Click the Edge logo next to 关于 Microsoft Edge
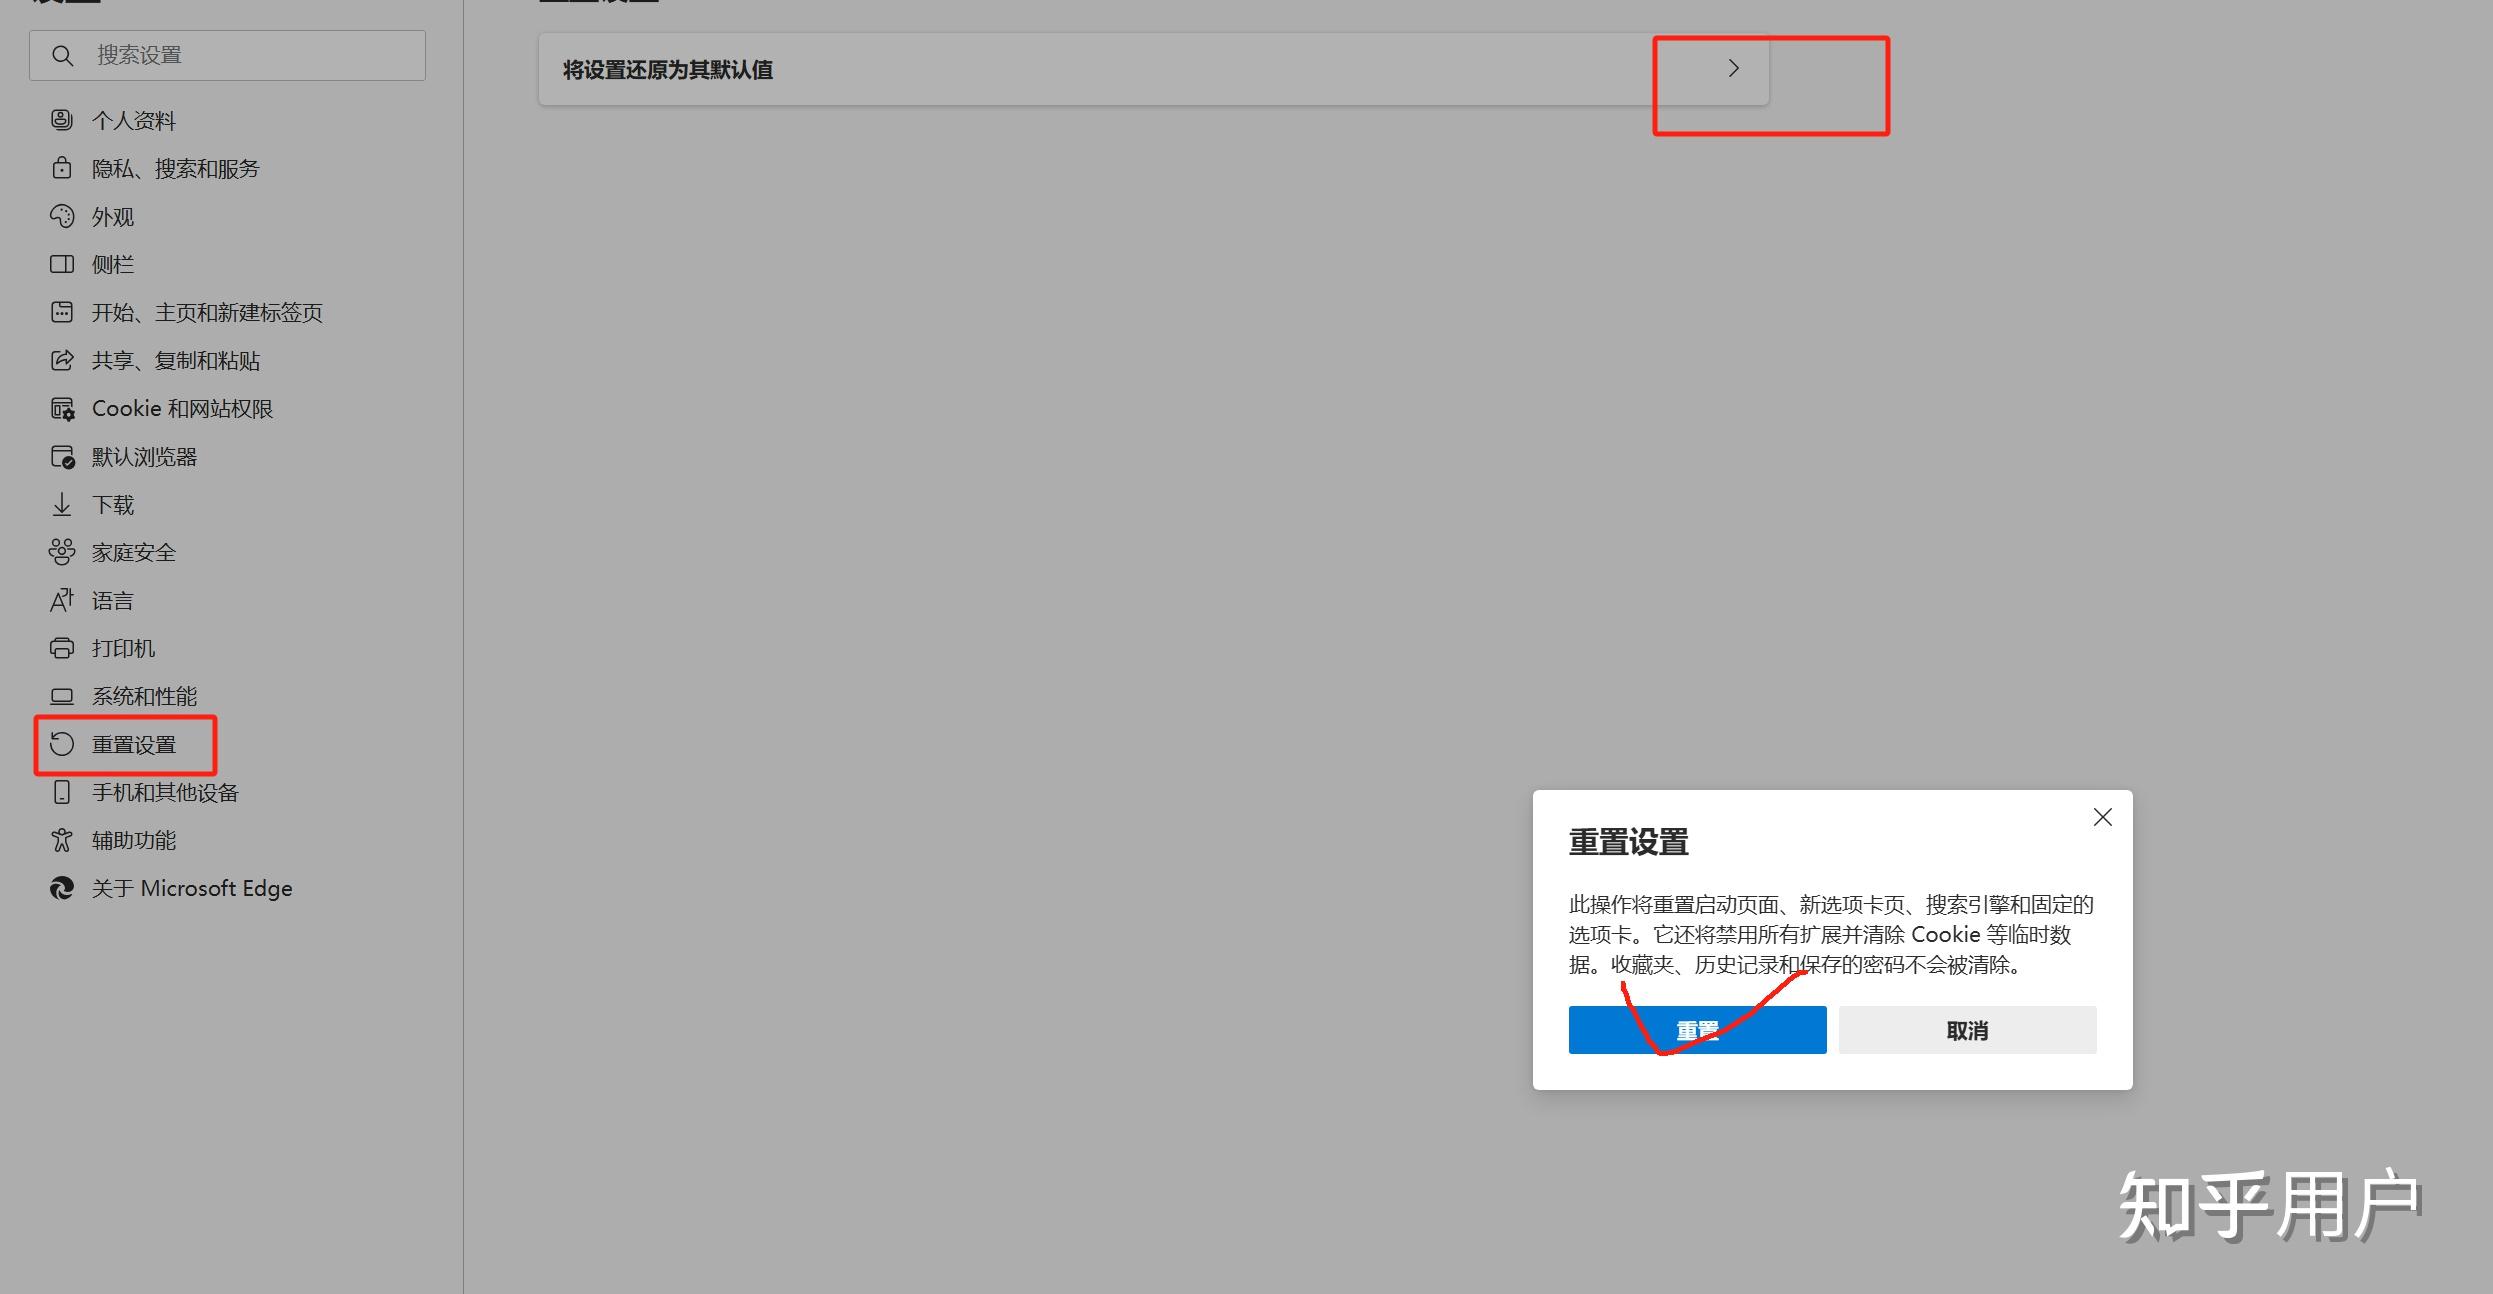2493x1294 pixels. (x=62, y=888)
